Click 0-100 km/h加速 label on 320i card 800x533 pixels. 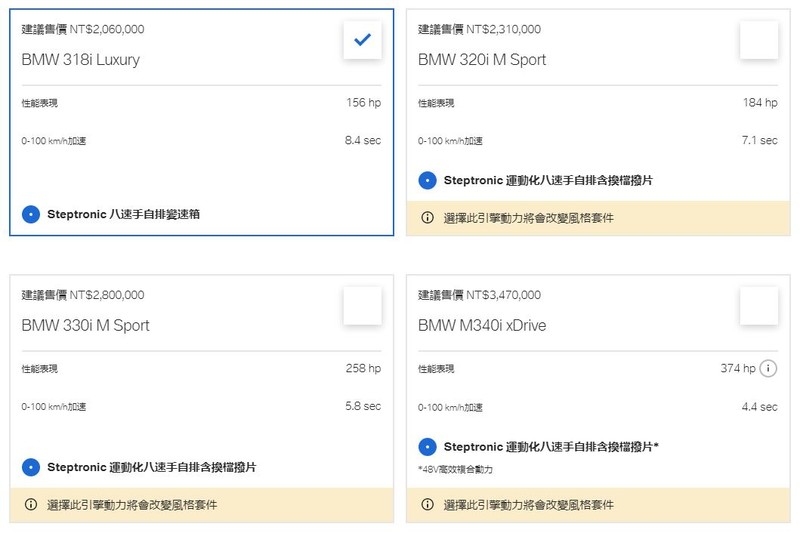point(450,141)
